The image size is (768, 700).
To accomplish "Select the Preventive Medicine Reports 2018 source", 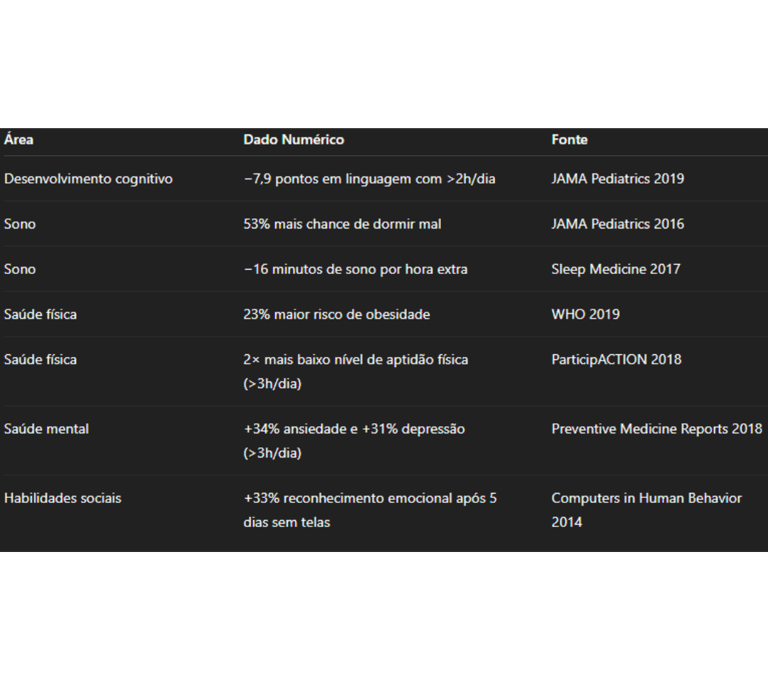I will (657, 429).
